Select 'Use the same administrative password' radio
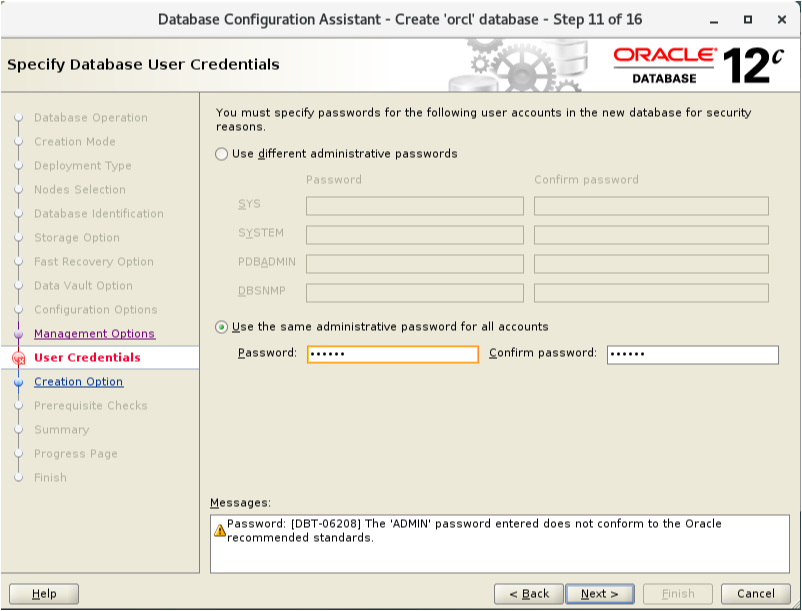This screenshot has height=611, width=802. tap(221, 327)
